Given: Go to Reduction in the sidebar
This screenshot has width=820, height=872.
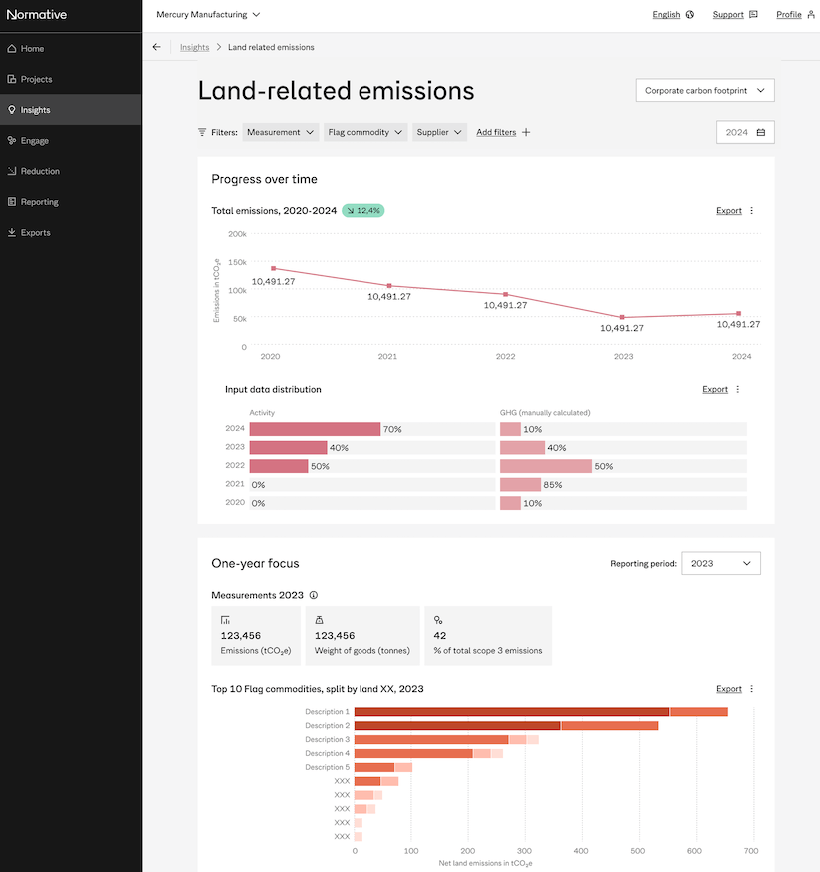Looking at the screenshot, I should 40,171.
